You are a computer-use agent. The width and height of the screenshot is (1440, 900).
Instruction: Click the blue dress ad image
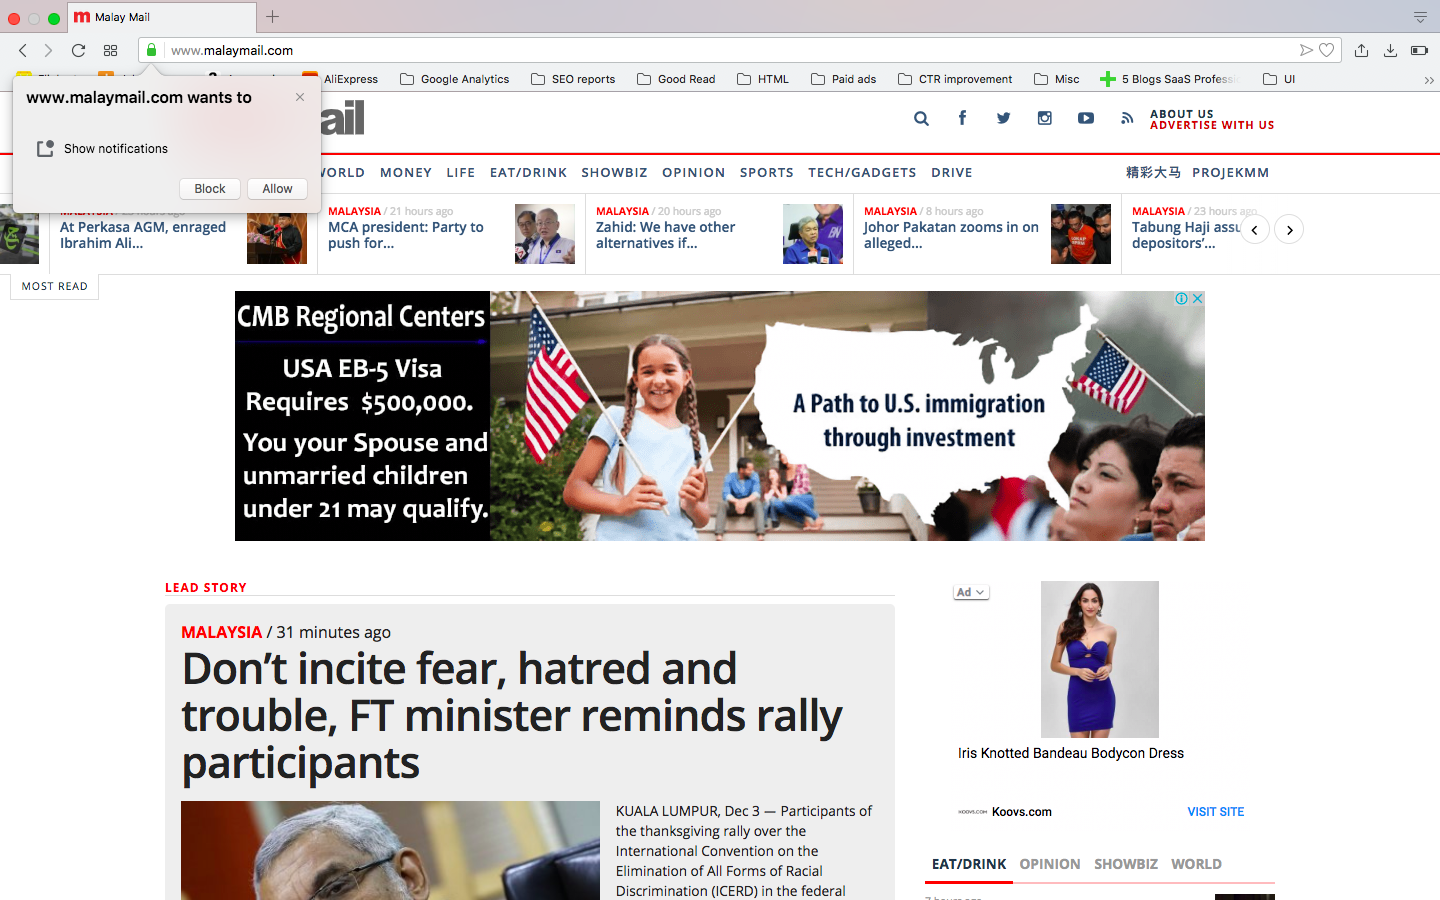click(1100, 659)
